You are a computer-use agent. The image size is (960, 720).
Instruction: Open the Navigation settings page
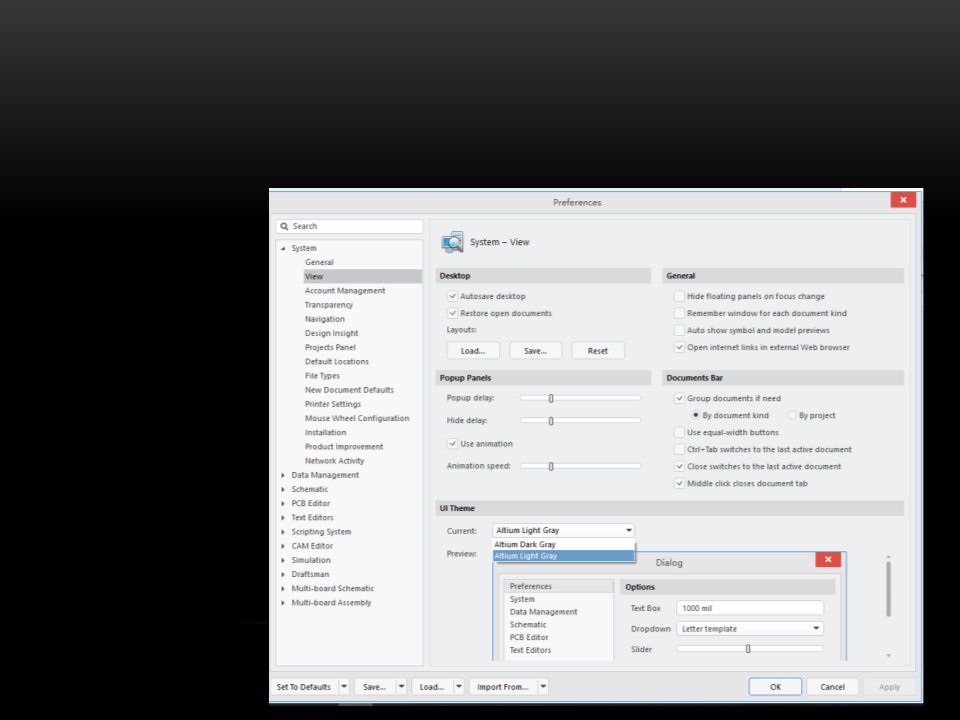[x=324, y=319]
